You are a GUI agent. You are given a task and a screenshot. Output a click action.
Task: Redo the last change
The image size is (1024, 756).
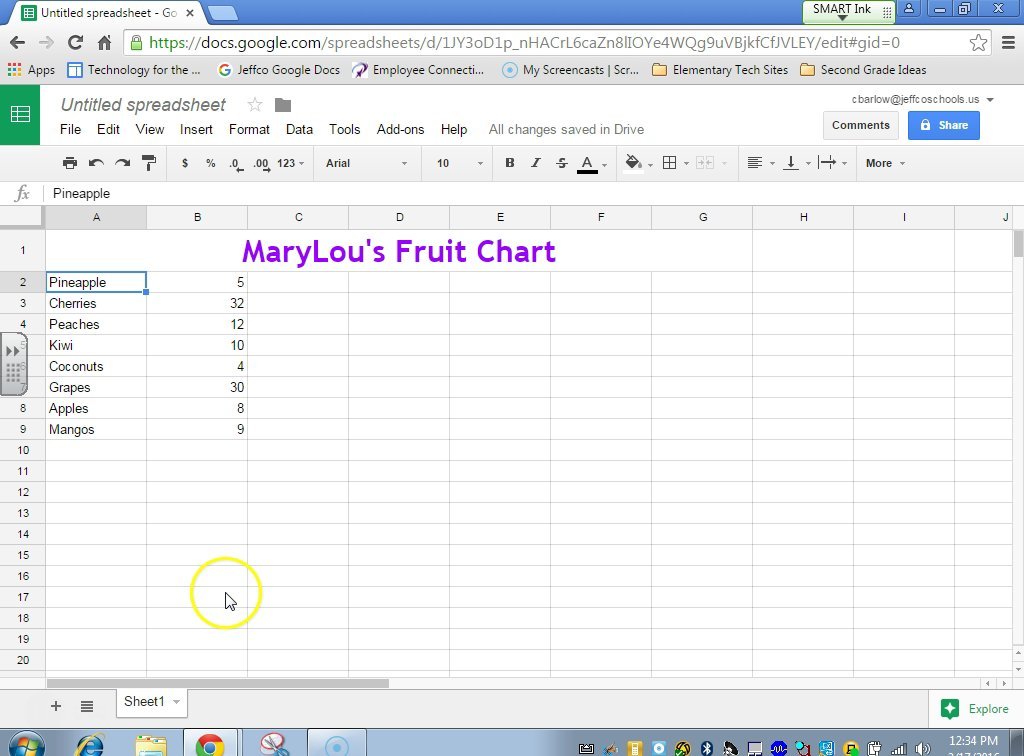click(x=120, y=162)
